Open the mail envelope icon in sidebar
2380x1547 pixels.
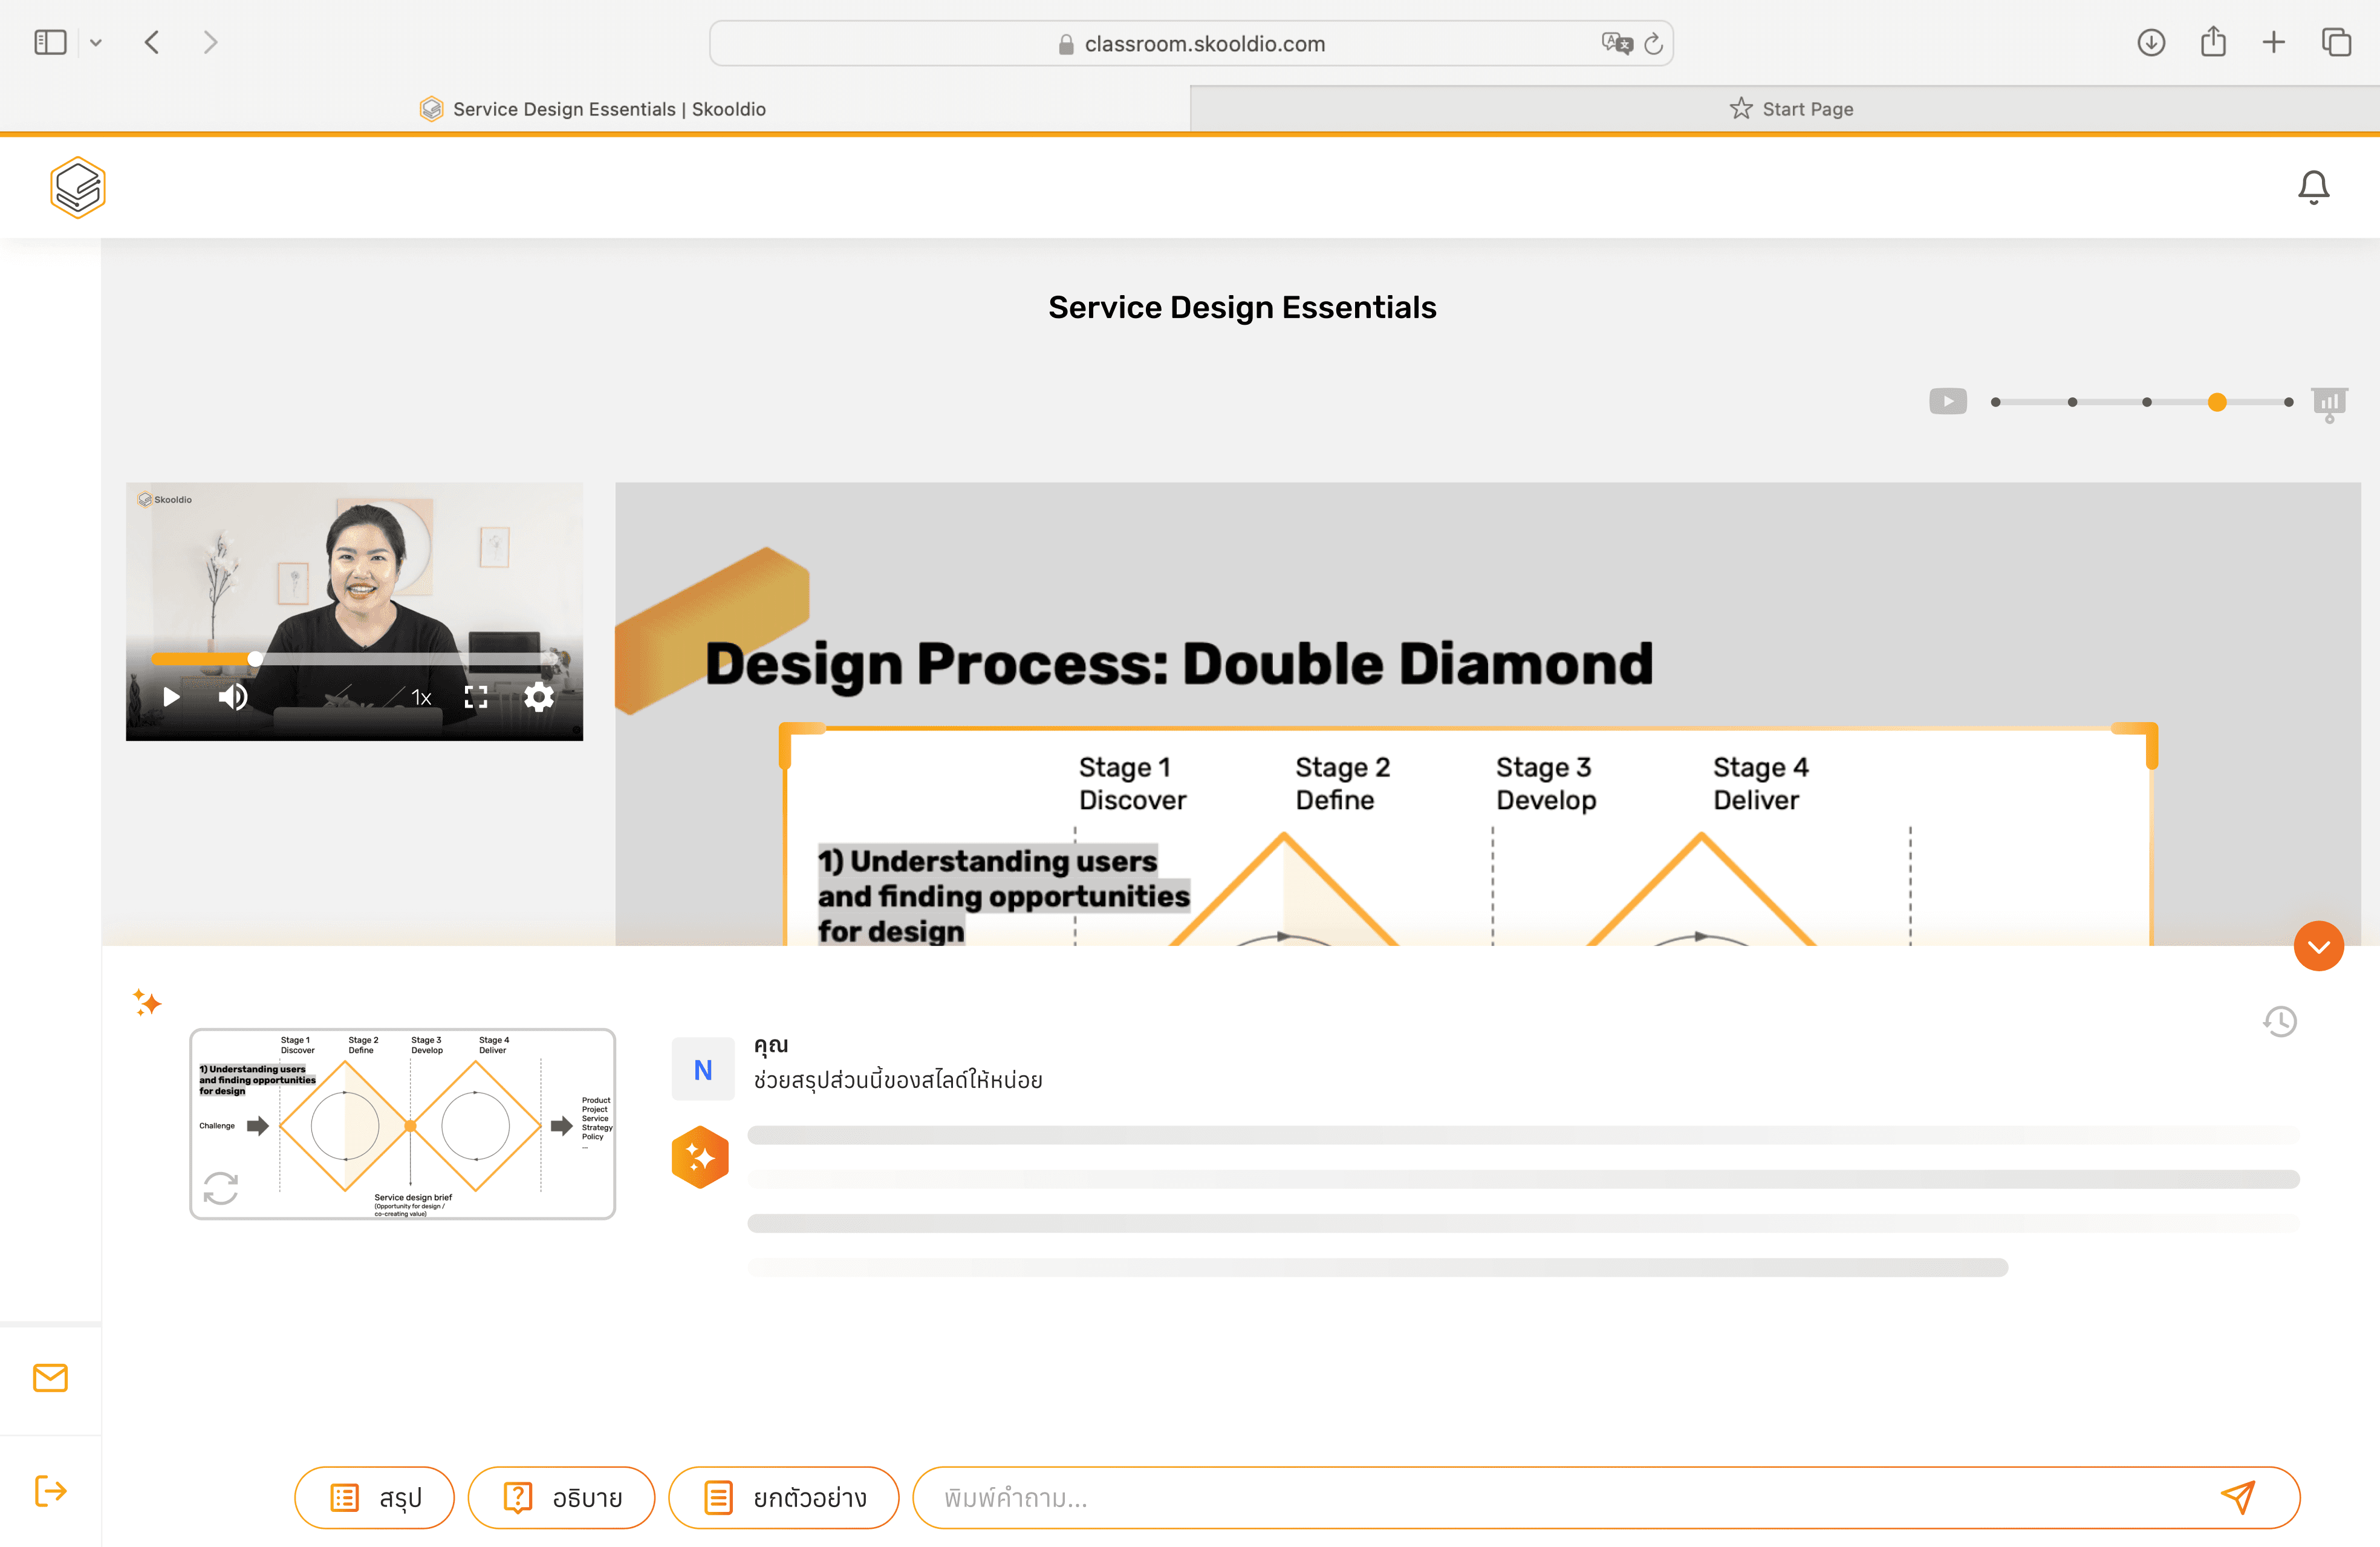point(50,1377)
